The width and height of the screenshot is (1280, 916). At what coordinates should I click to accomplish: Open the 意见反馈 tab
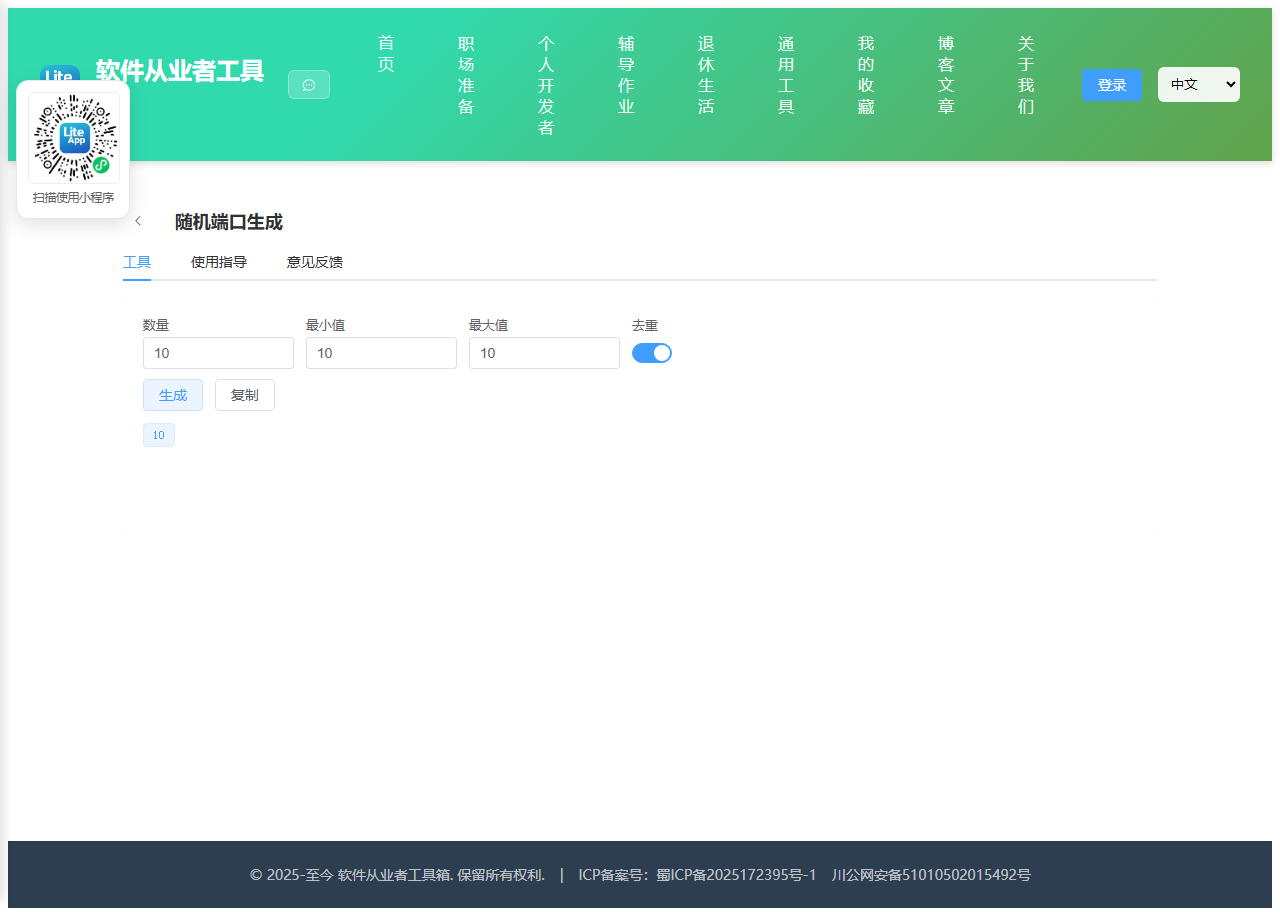click(315, 262)
